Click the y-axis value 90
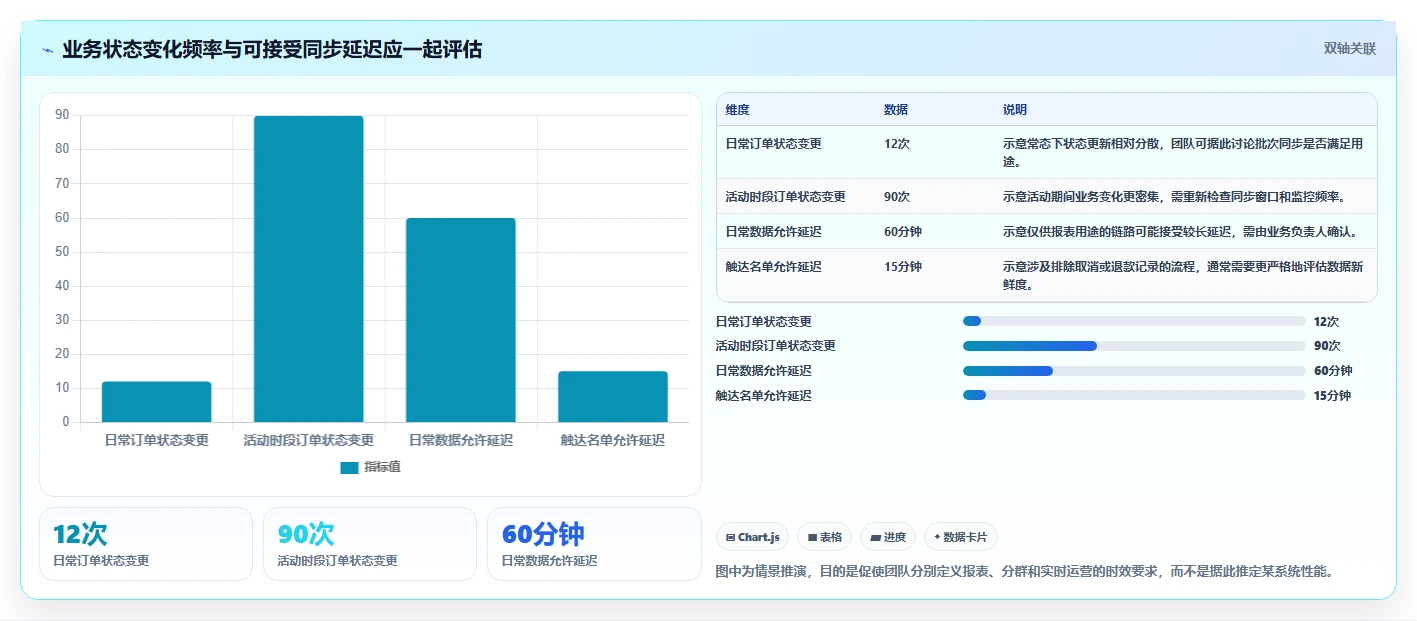This screenshot has height=621, width=1417. tap(62, 115)
